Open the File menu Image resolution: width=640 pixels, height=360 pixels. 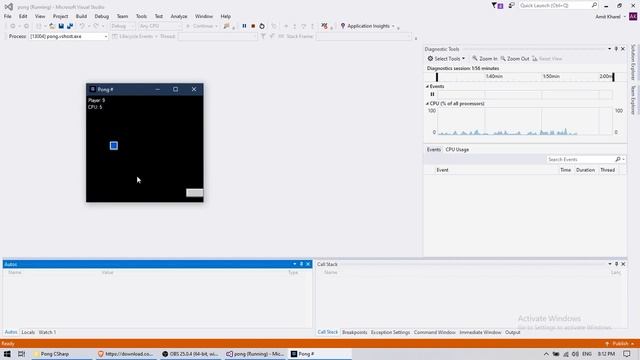(8, 16)
